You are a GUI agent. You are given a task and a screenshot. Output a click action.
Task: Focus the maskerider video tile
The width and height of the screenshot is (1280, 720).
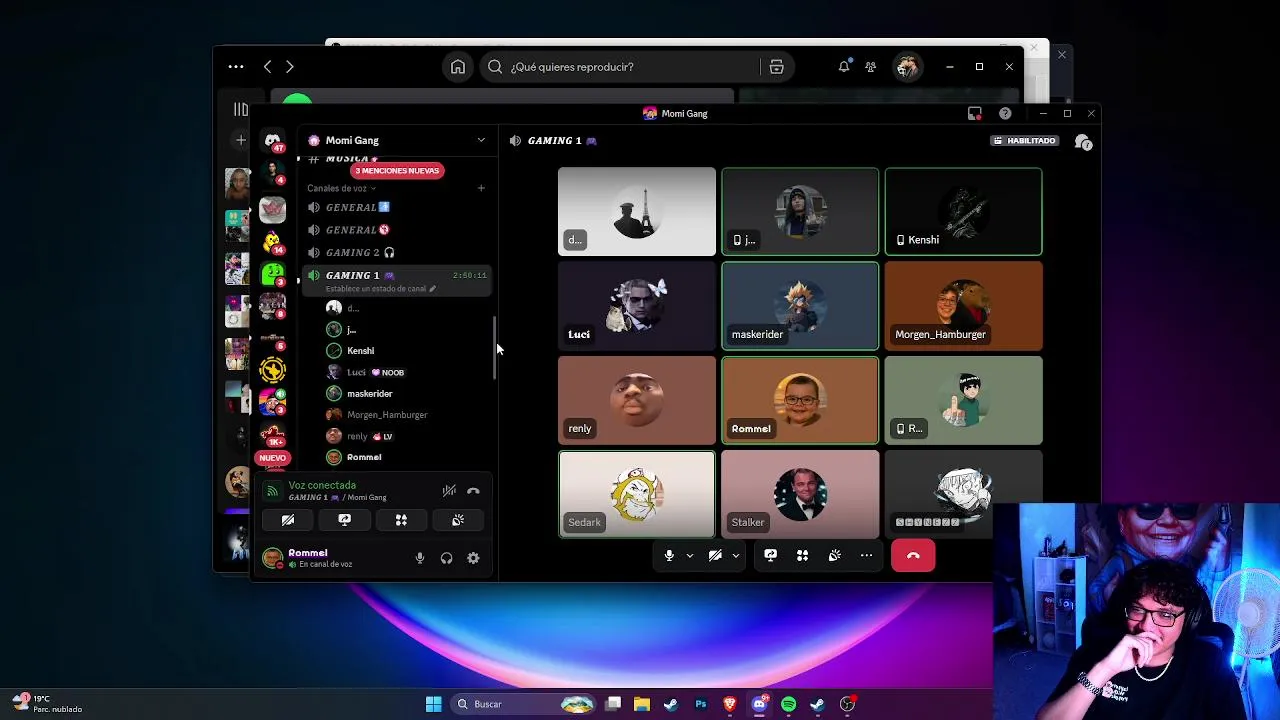[x=800, y=306]
